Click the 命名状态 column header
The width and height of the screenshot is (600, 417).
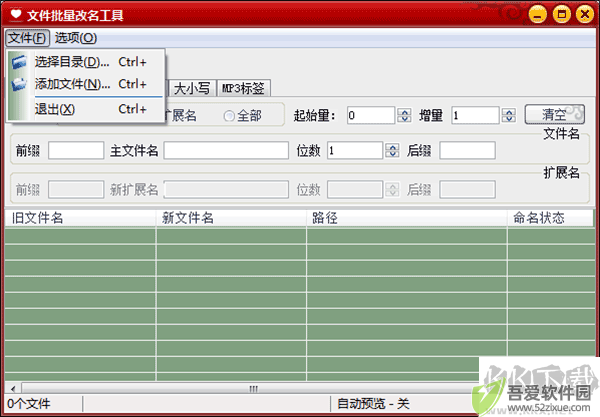tap(550, 218)
